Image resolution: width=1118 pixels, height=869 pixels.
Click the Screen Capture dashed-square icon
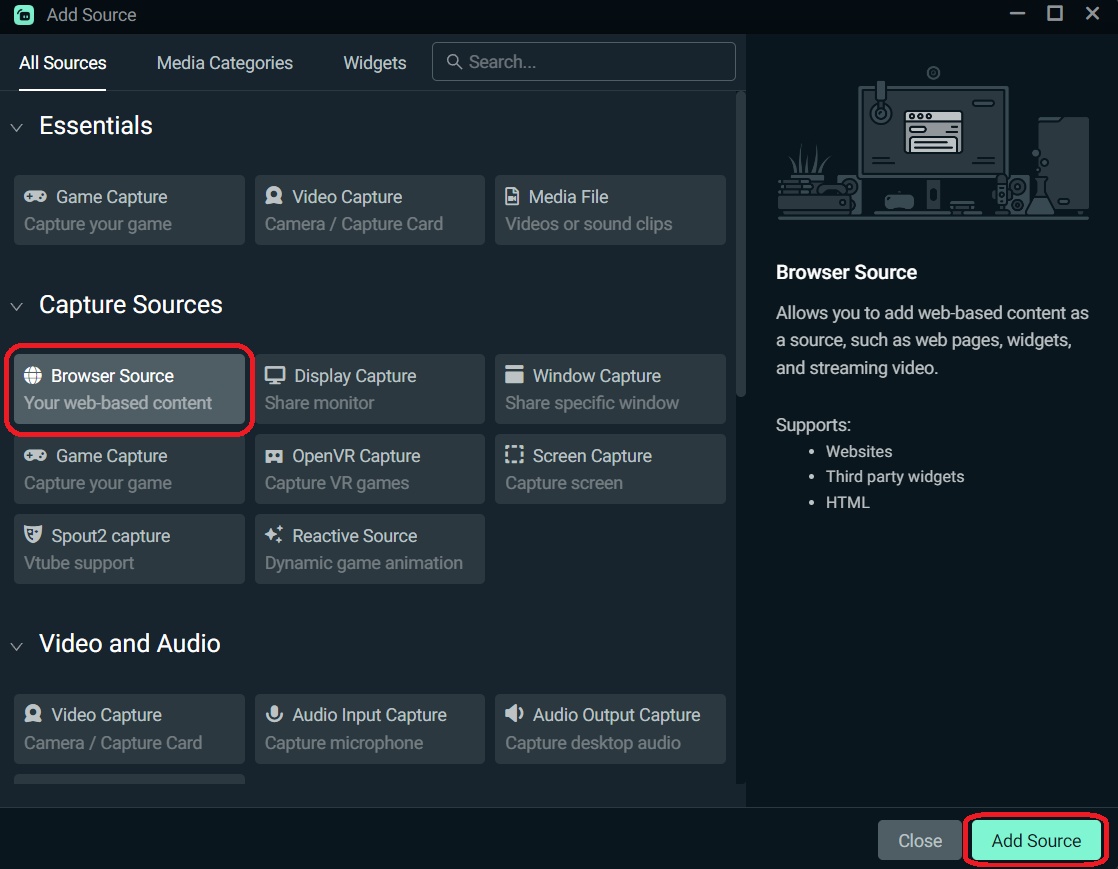click(x=515, y=456)
